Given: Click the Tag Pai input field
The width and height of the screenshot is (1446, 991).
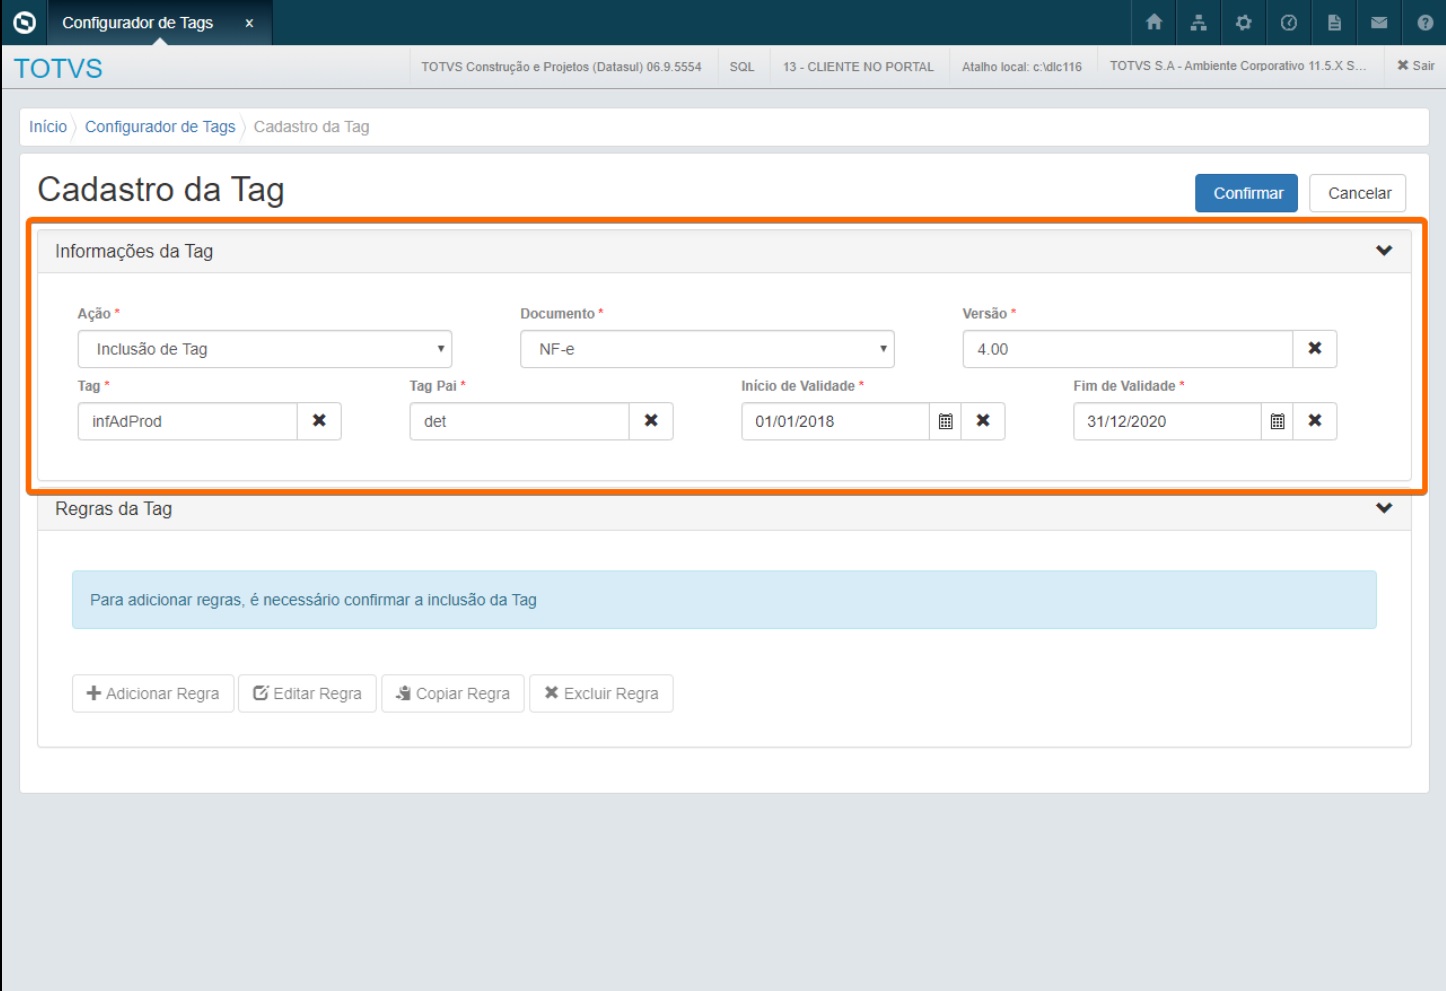Looking at the screenshot, I should (520, 421).
